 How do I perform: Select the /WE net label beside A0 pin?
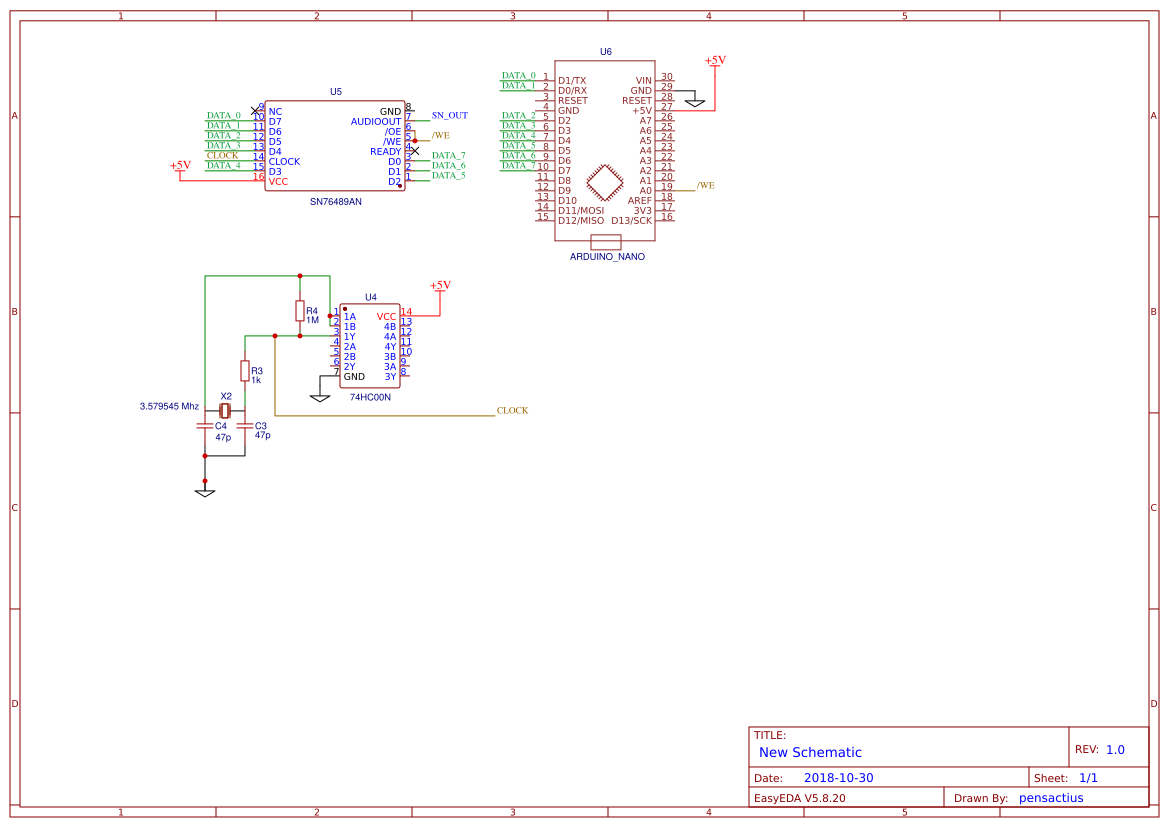point(705,186)
